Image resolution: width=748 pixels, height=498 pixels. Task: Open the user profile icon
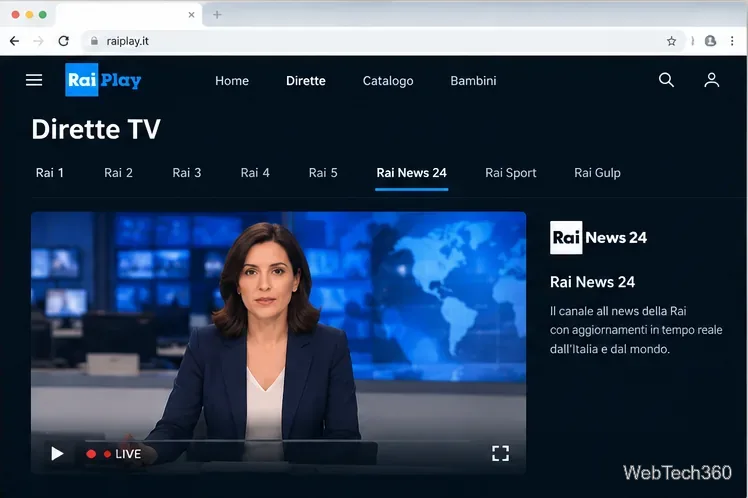pyautogui.click(x=712, y=80)
